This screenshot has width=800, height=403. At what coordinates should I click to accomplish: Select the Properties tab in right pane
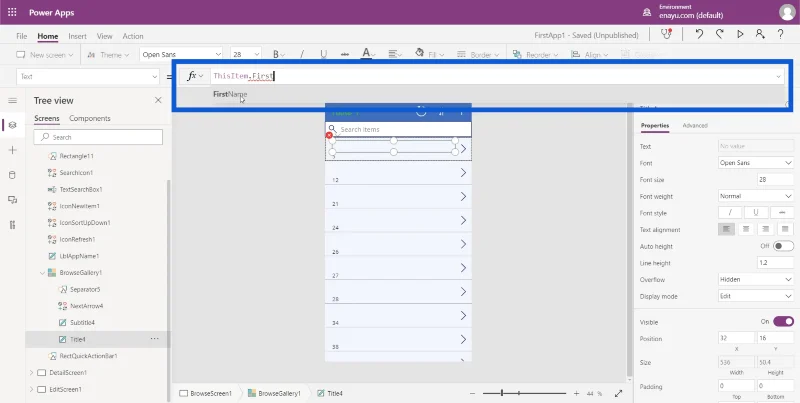(655, 125)
